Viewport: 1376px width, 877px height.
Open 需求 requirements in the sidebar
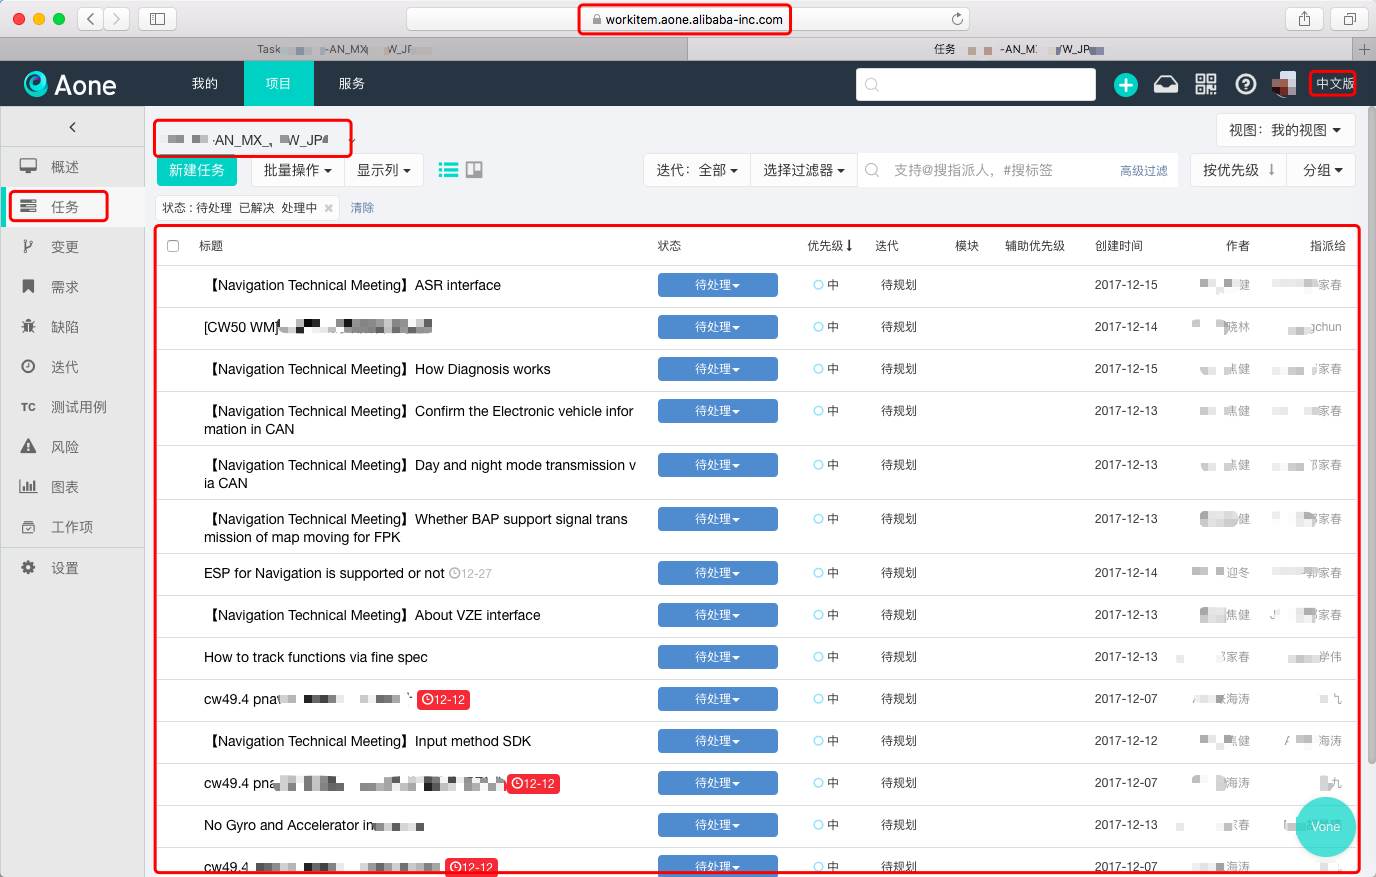tap(73, 287)
